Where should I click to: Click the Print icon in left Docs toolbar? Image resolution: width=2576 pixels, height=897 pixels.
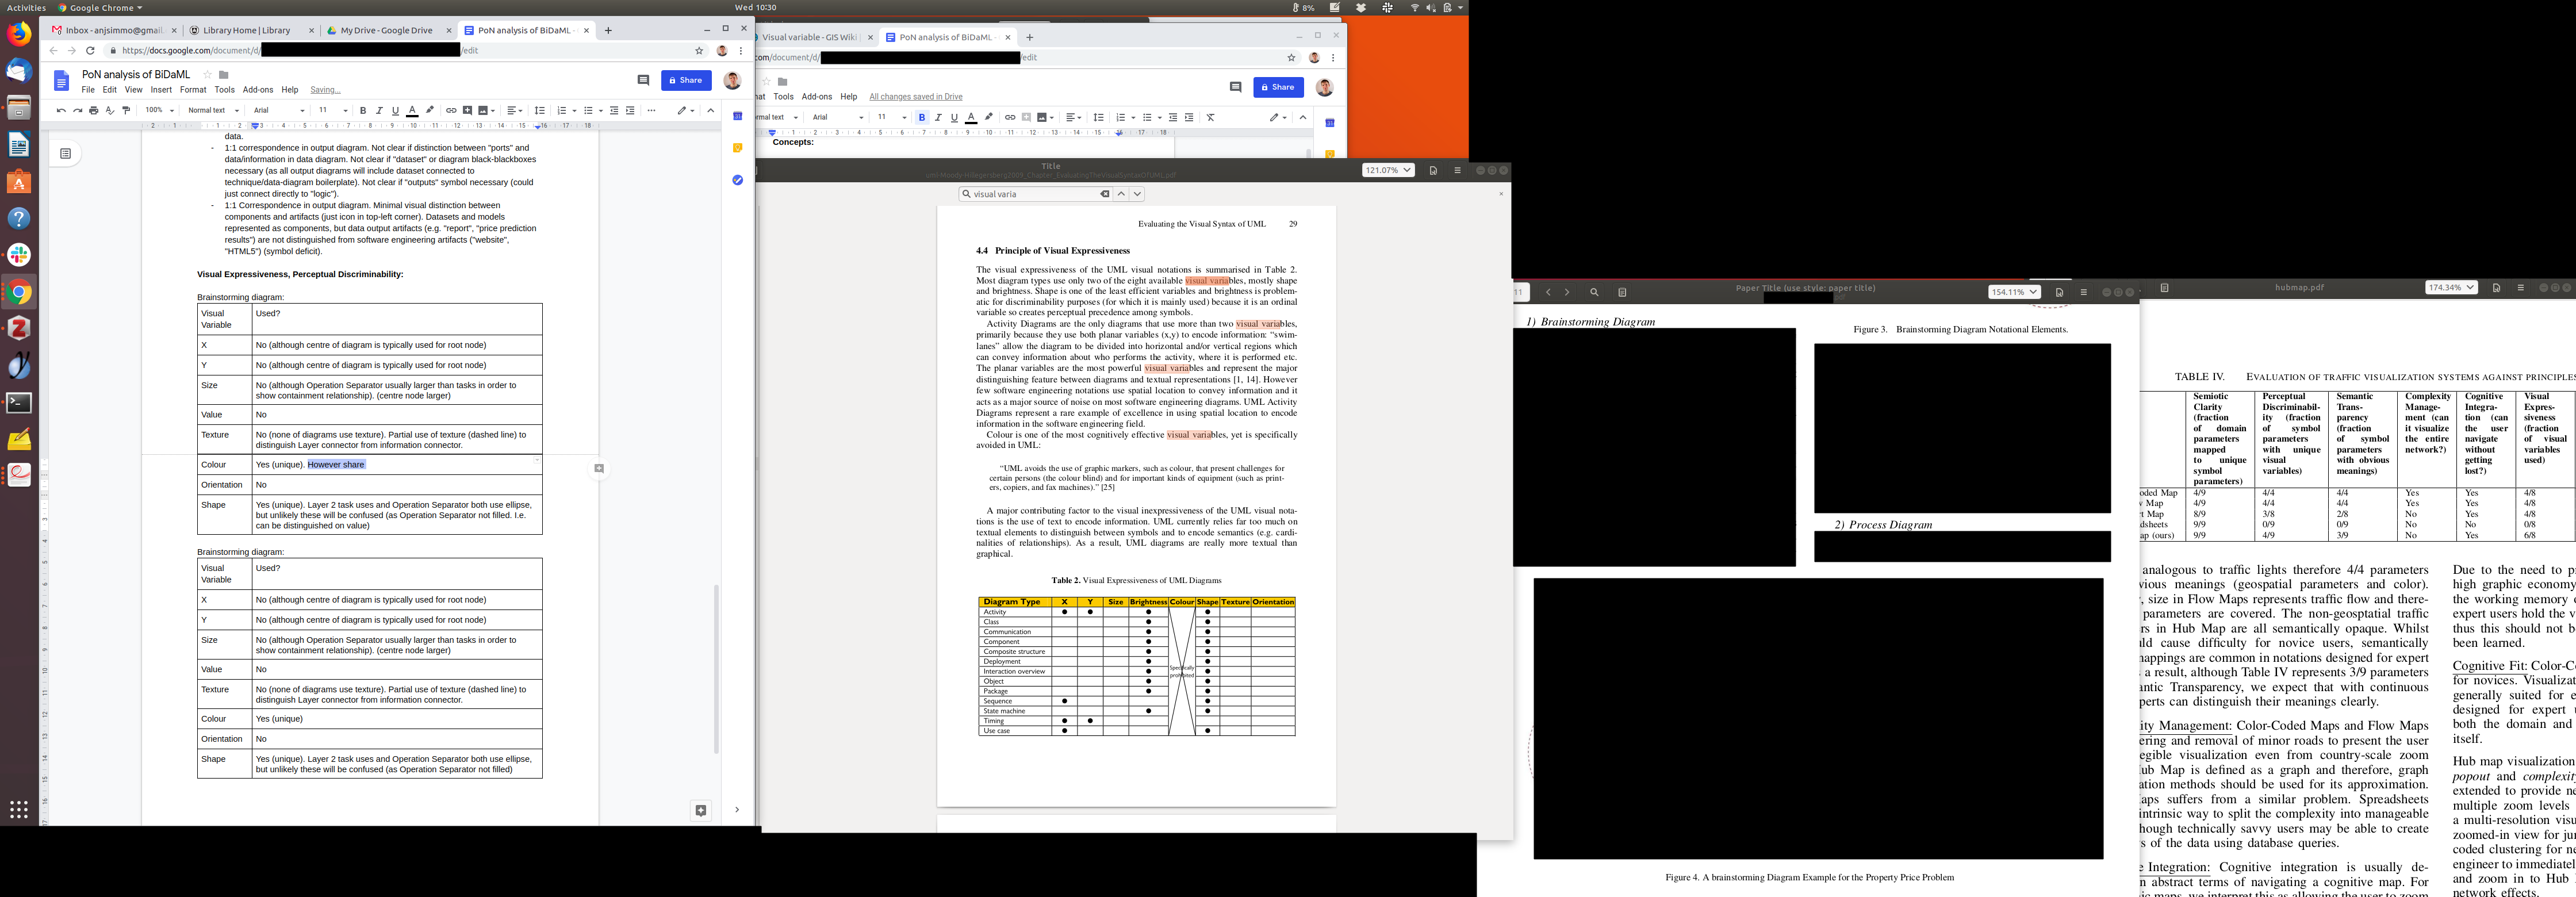coord(93,111)
